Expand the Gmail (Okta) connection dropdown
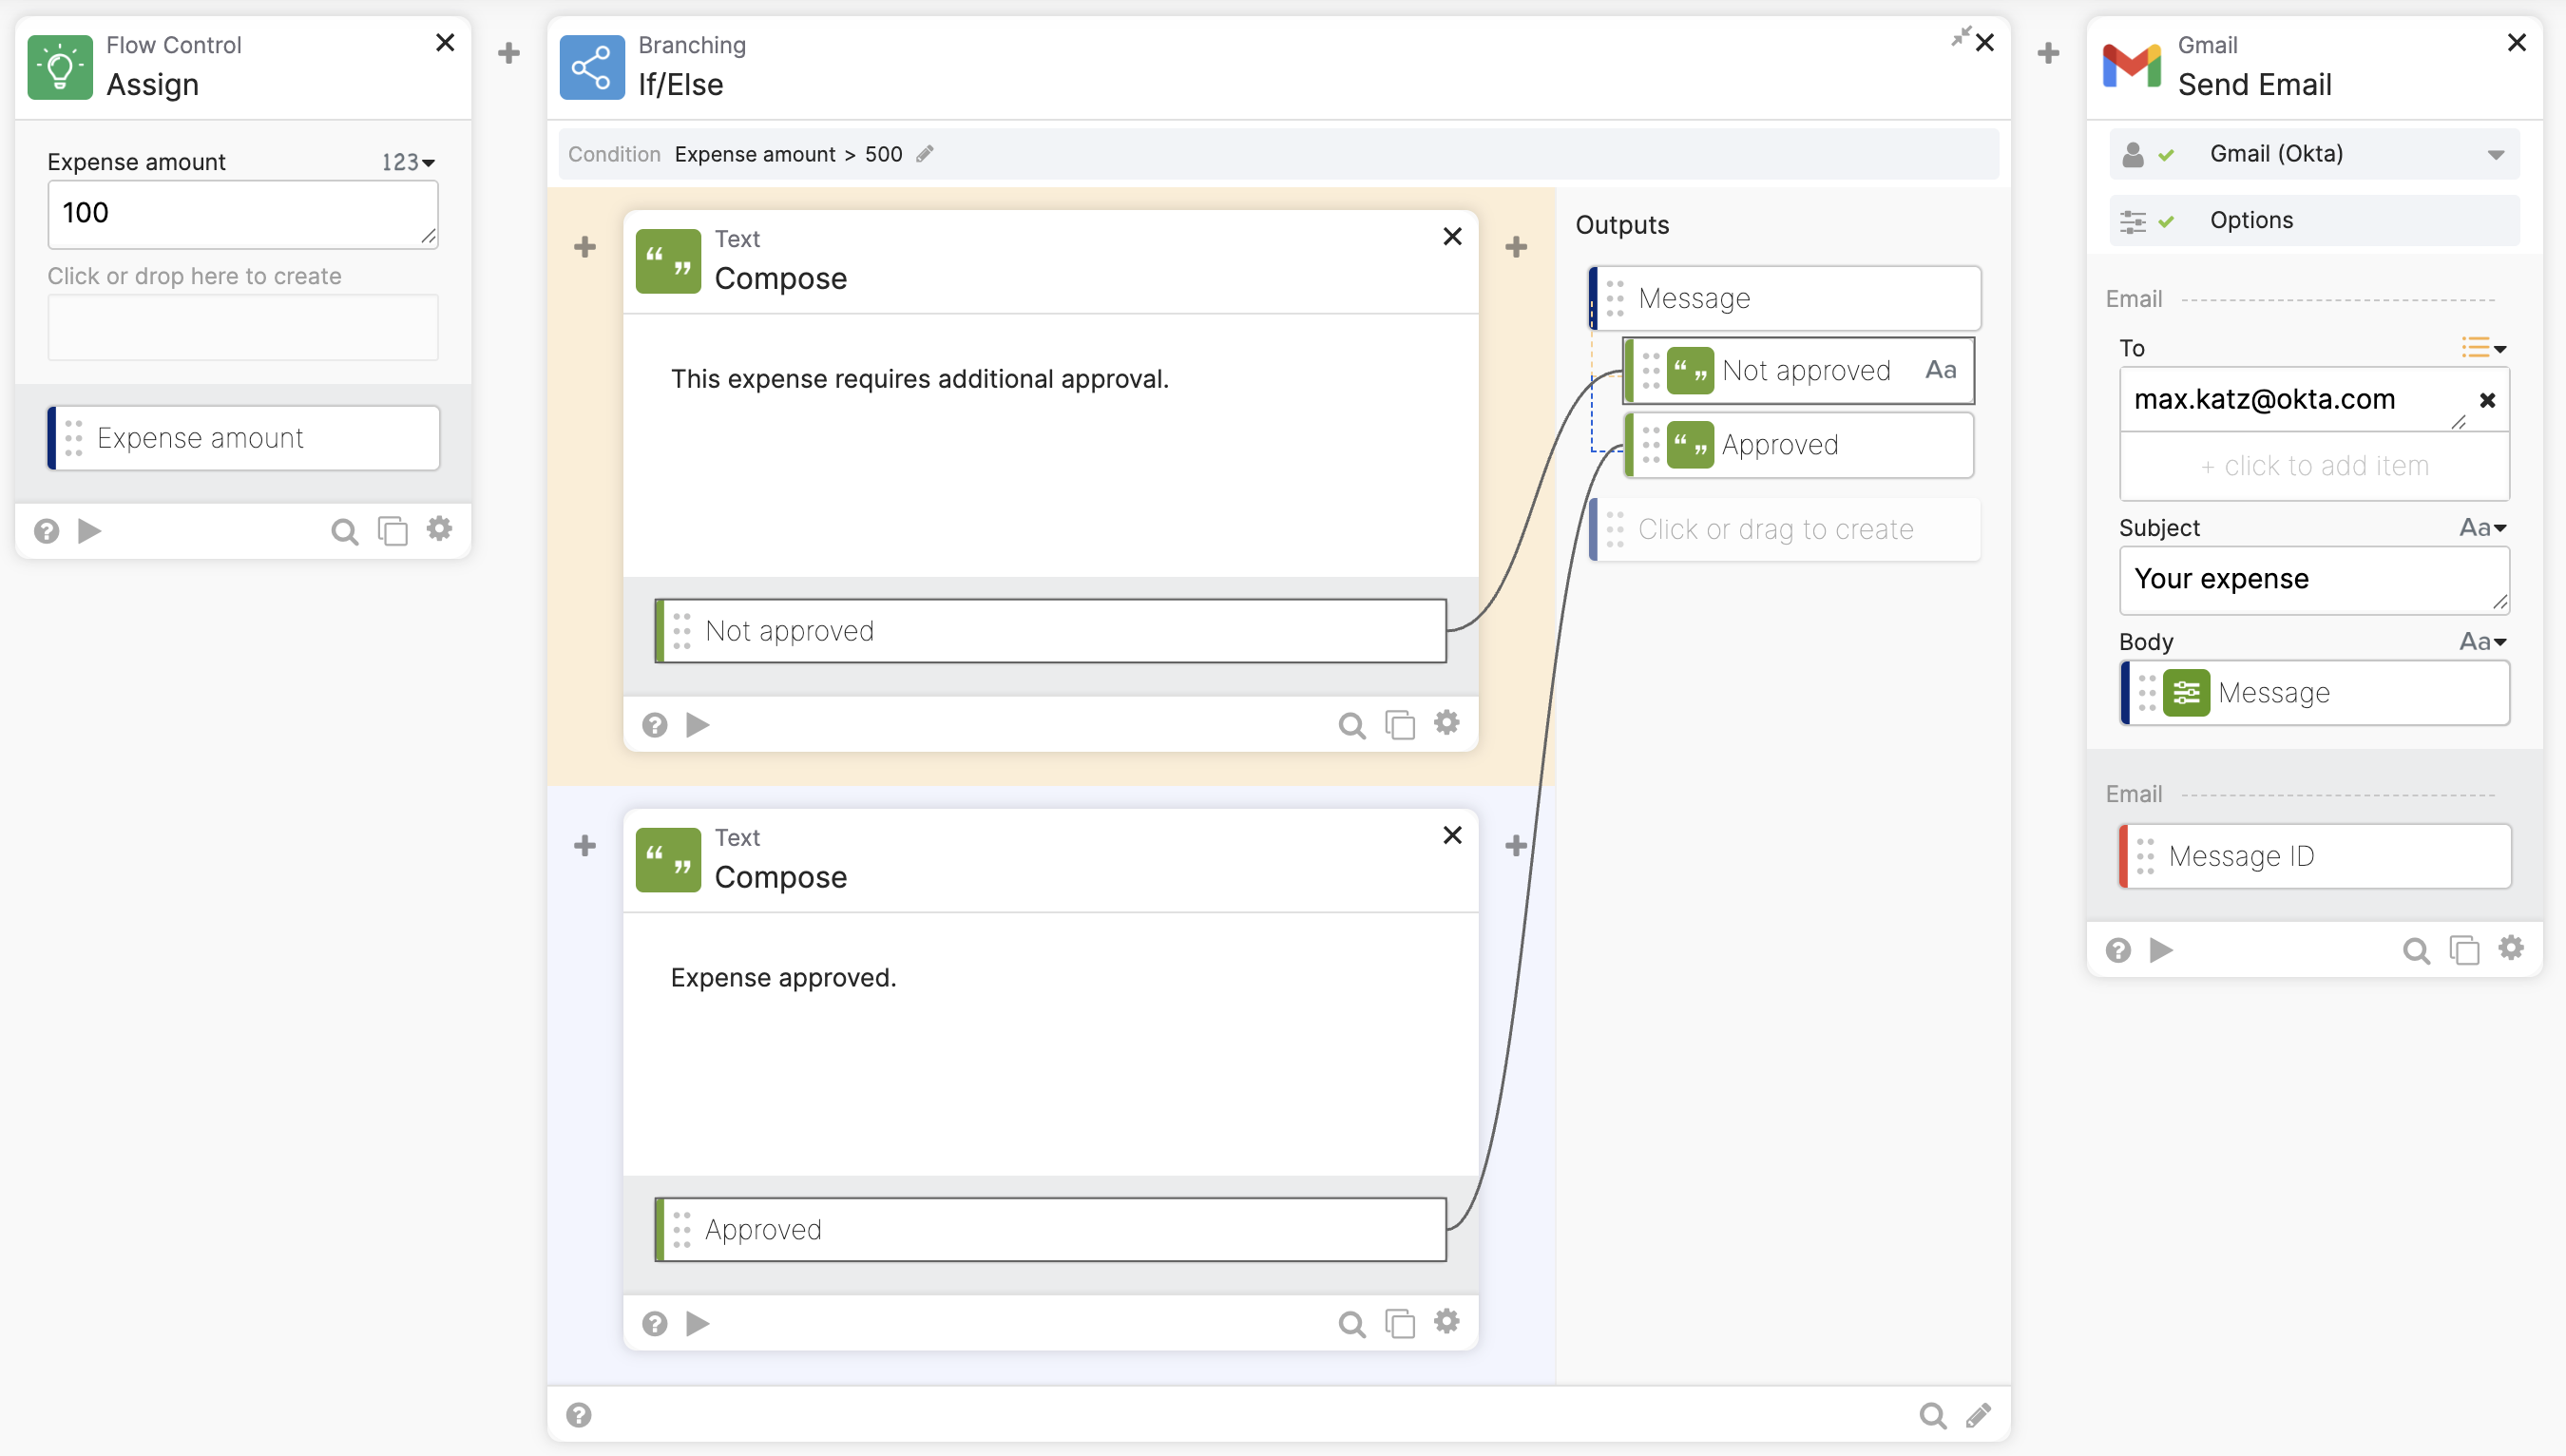 [x=2495, y=154]
